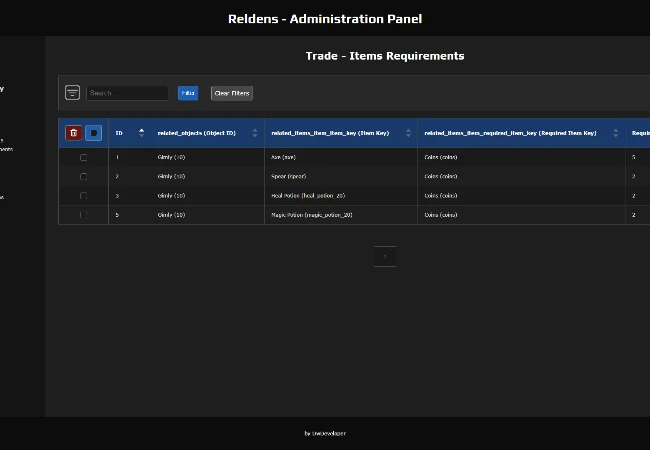This screenshot has height=450, width=650.
Task: Go to pagination page 1
Action: click(385, 257)
